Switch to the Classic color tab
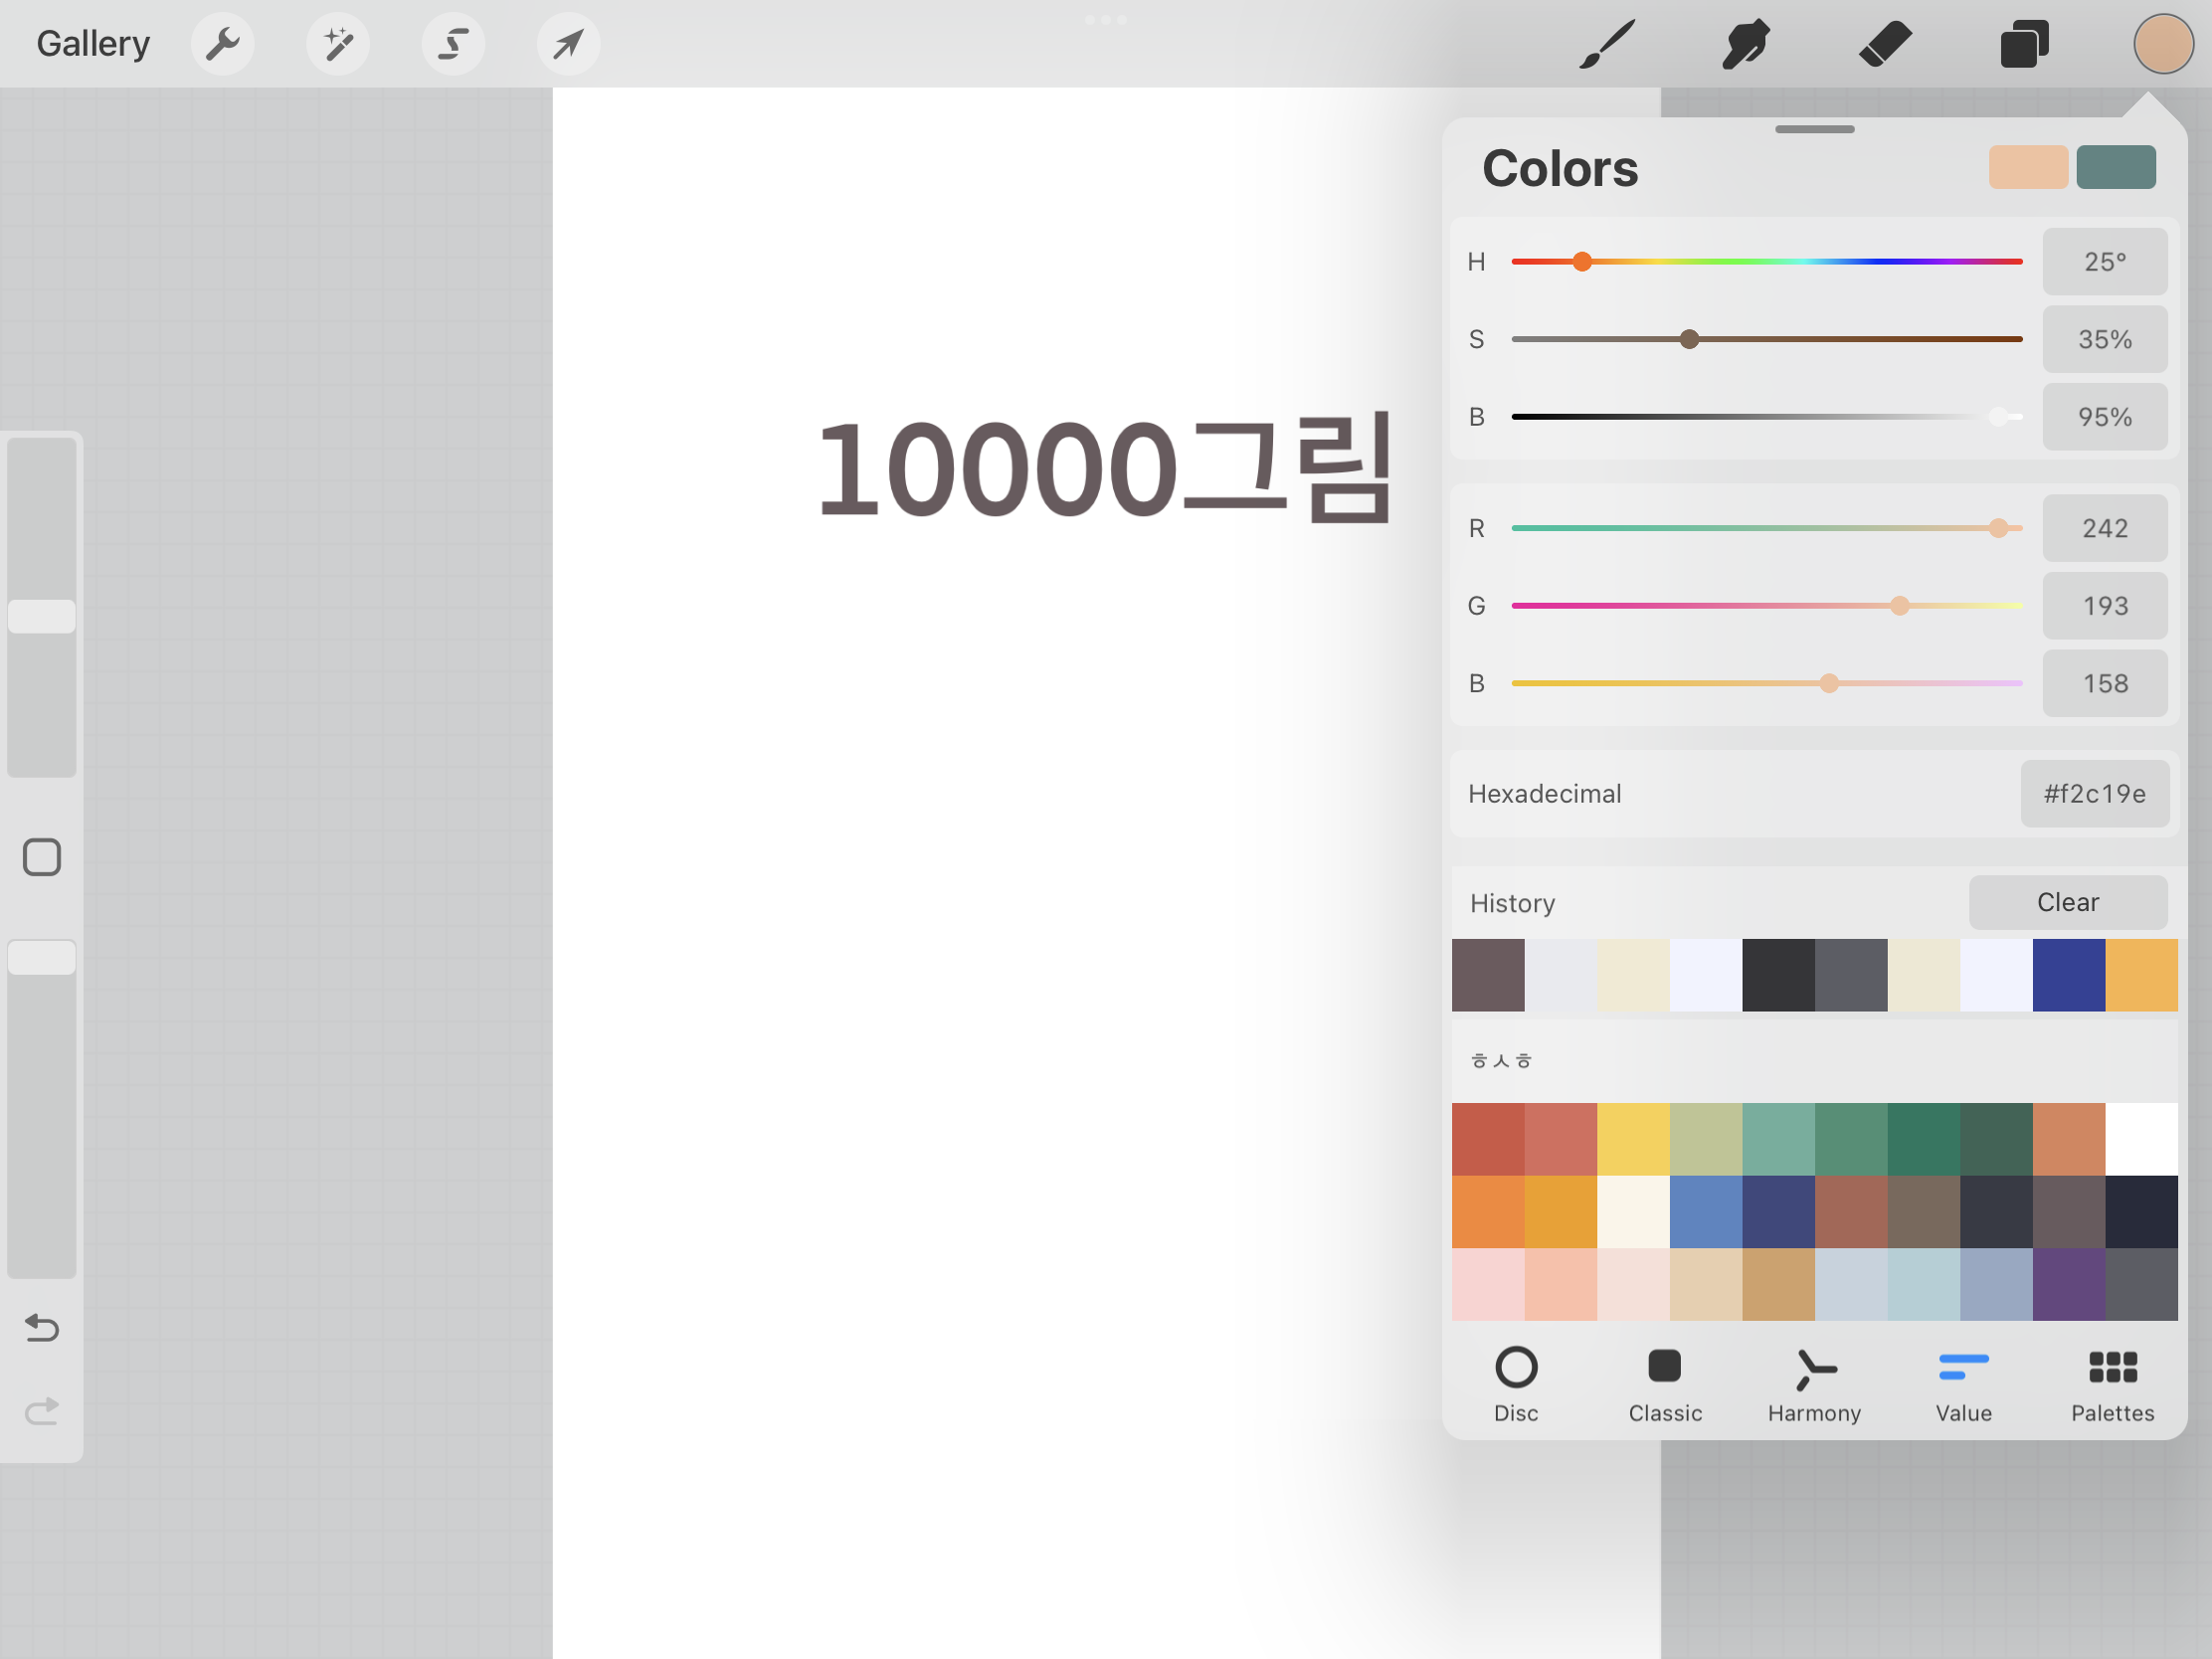 pos(1665,1385)
